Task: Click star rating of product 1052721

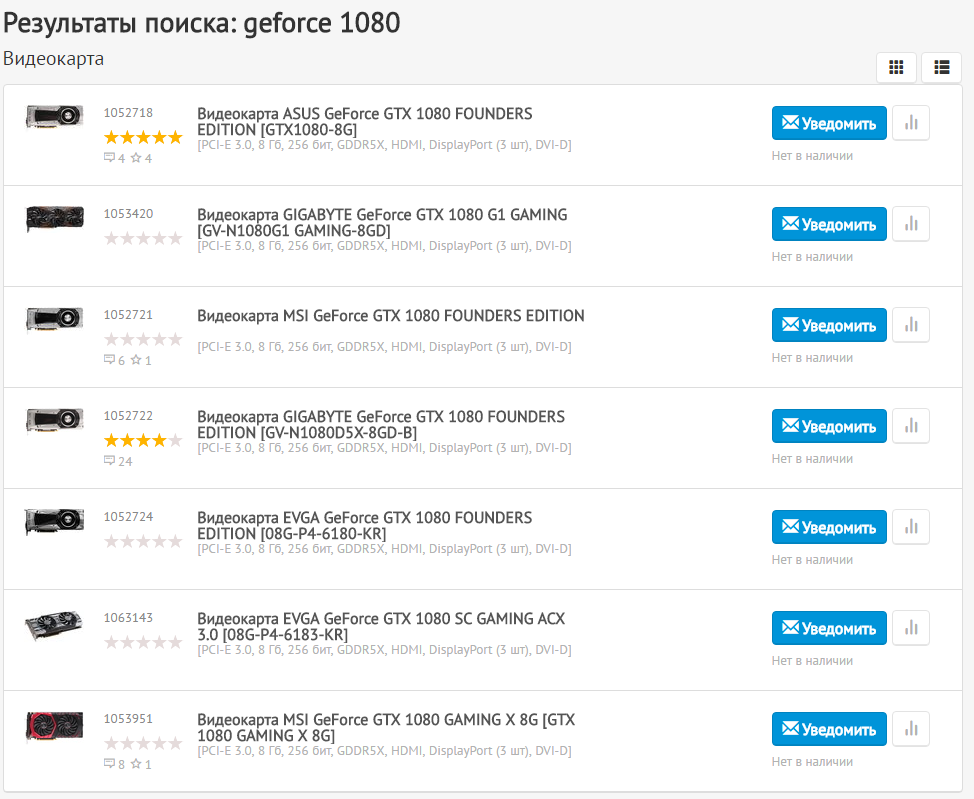Action: (143, 339)
